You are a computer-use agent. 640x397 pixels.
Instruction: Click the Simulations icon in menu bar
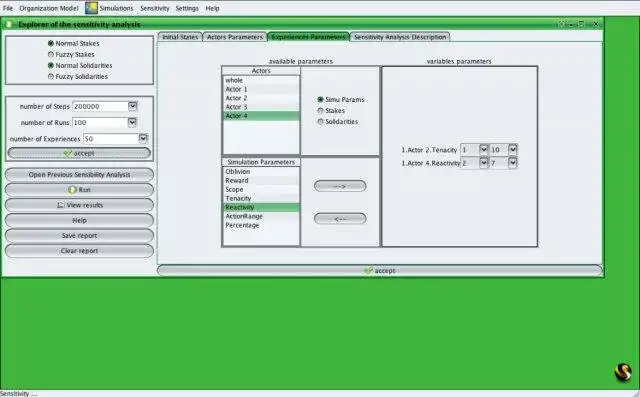point(91,8)
